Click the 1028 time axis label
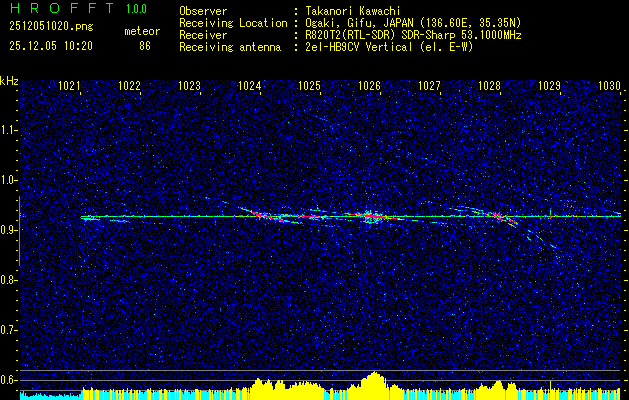This screenshot has width=629, height=400. click(489, 85)
